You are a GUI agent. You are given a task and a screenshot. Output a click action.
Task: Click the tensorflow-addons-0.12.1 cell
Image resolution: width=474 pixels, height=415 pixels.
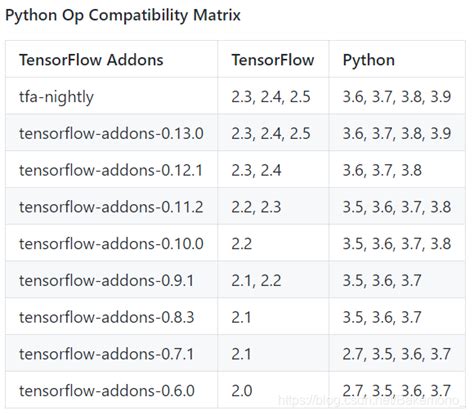(x=112, y=169)
